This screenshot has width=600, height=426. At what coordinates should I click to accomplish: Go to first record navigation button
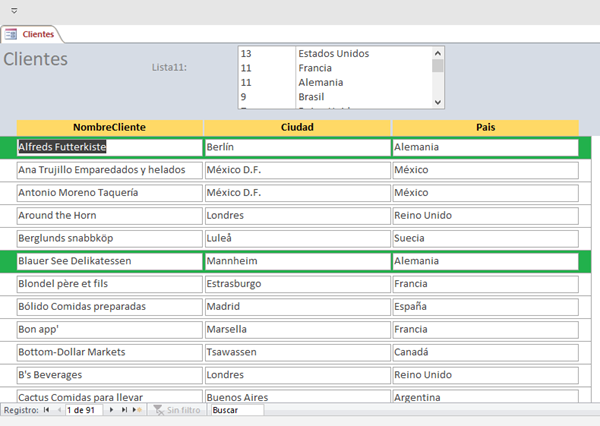[46, 410]
